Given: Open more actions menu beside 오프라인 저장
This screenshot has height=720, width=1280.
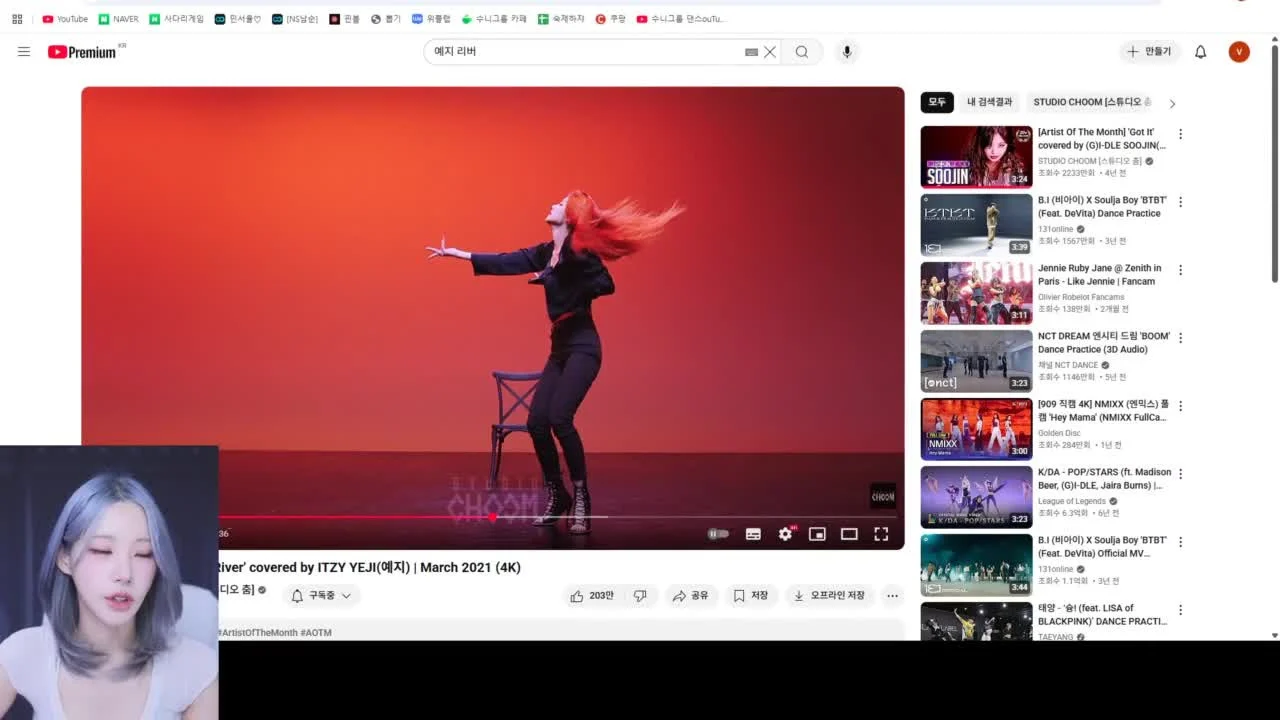Looking at the screenshot, I should point(892,596).
